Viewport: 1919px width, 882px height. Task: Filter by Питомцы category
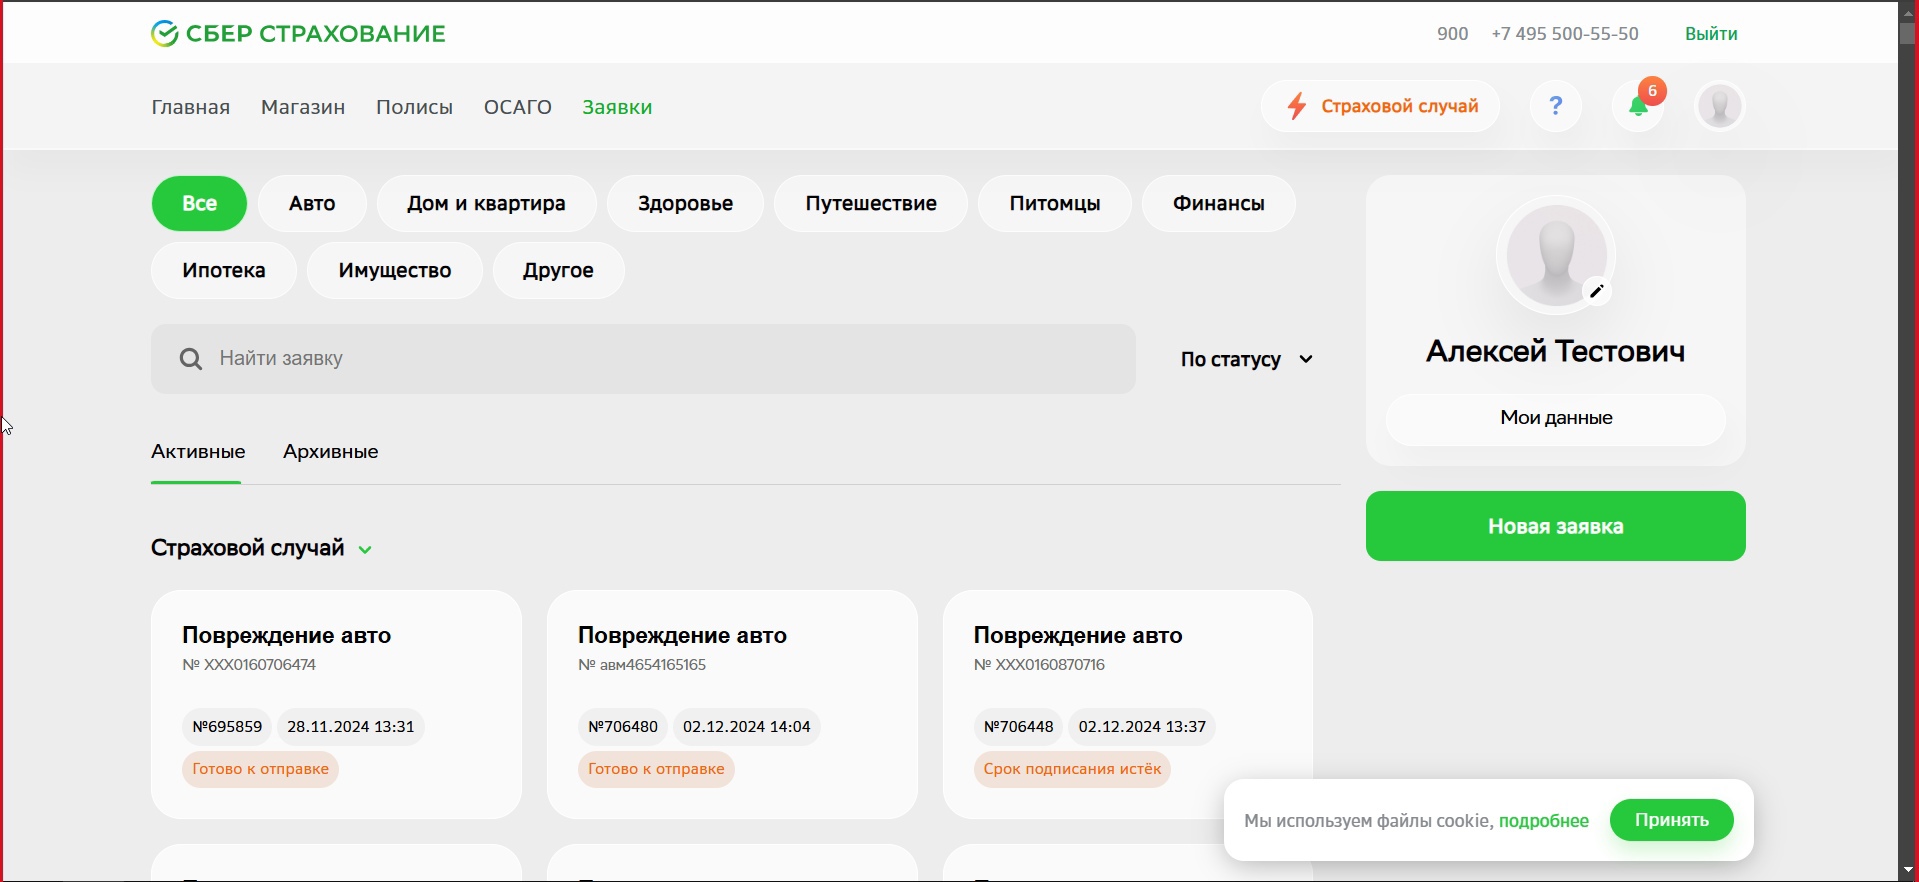coord(1054,204)
